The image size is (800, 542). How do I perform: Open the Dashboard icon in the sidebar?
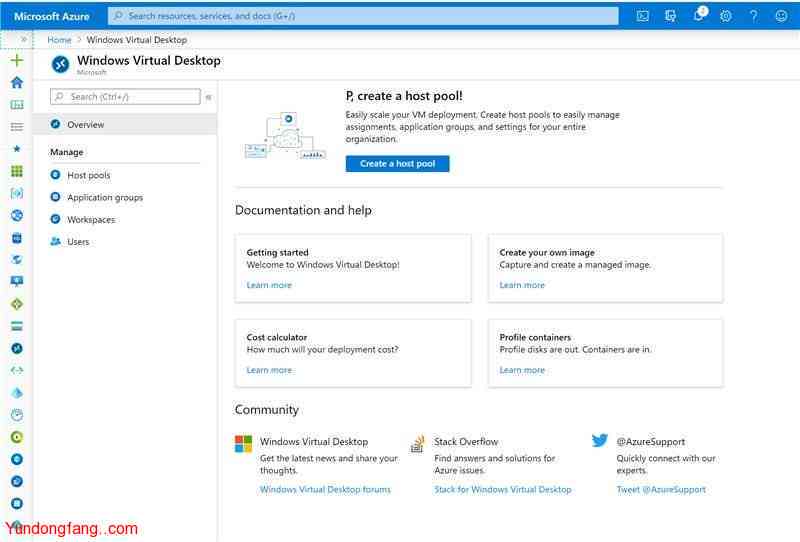[17, 105]
